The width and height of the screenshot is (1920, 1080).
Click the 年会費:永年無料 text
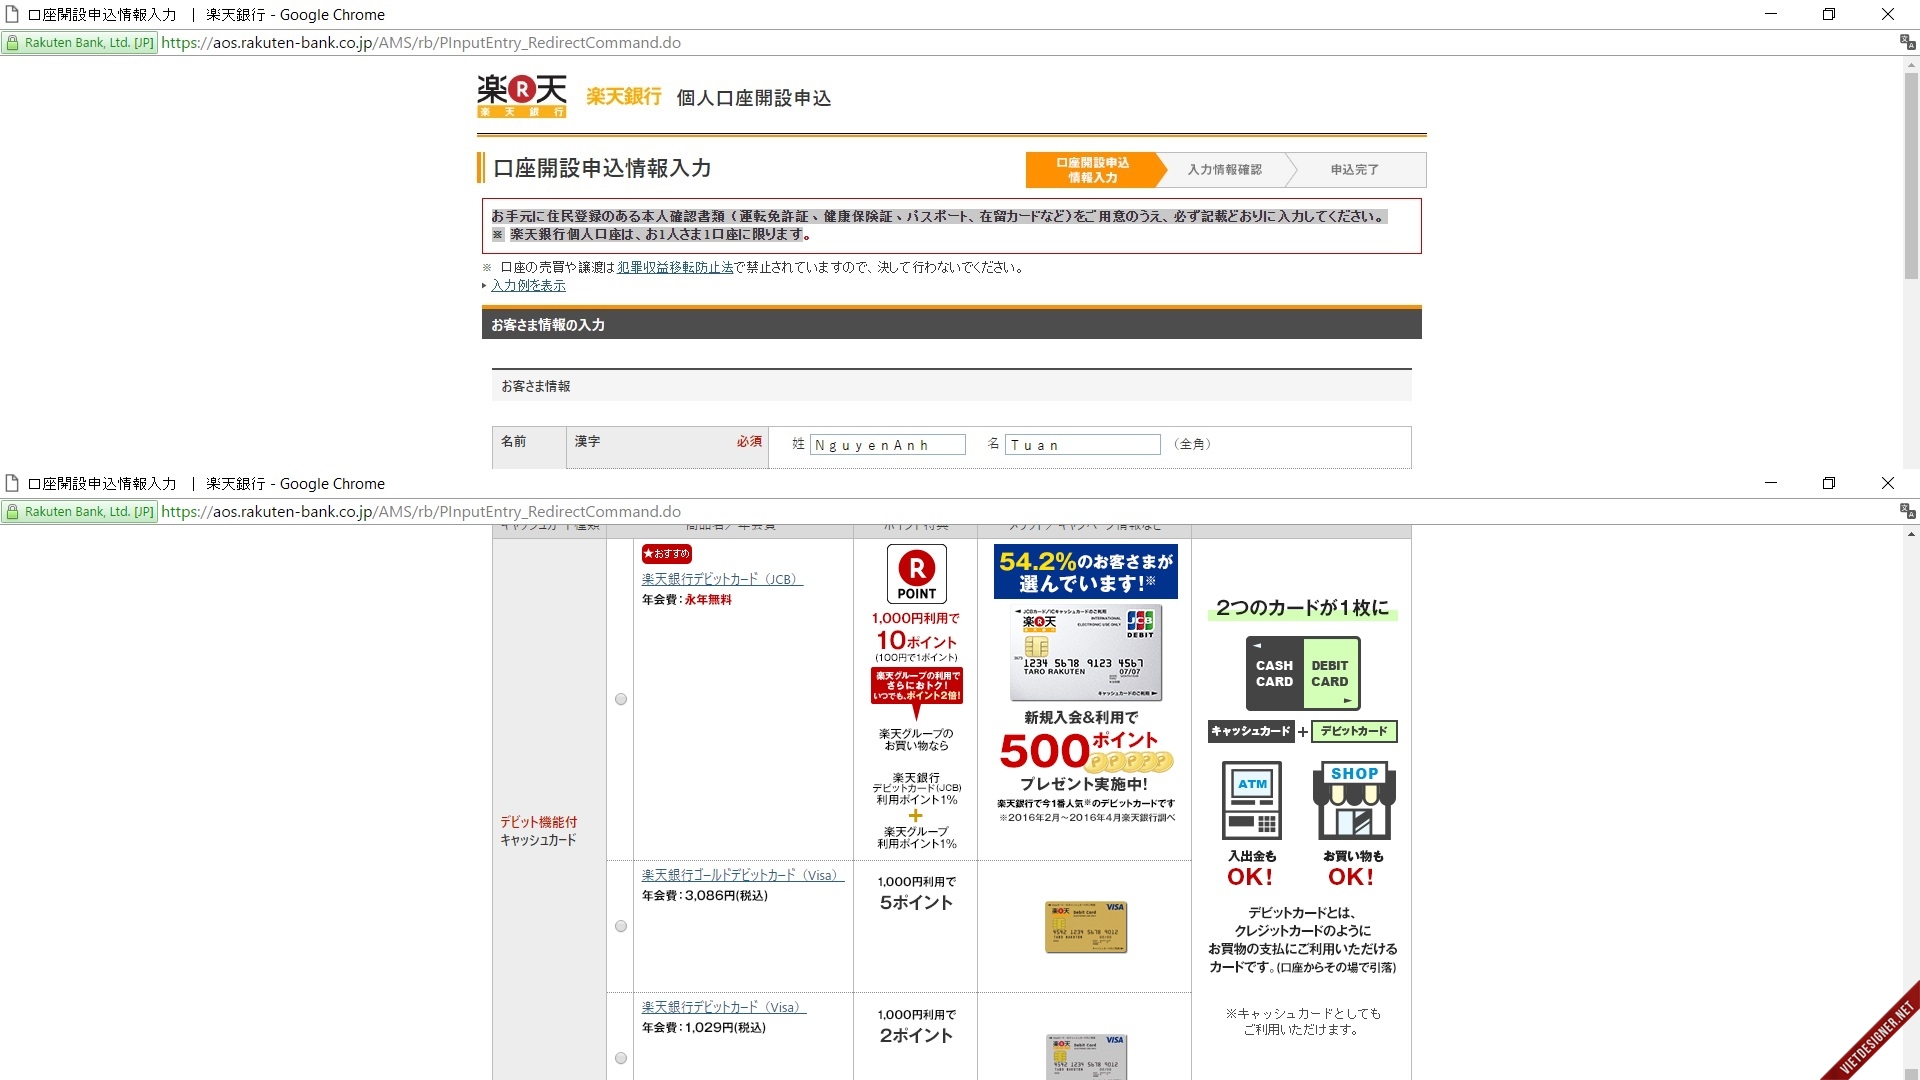point(687,600)
